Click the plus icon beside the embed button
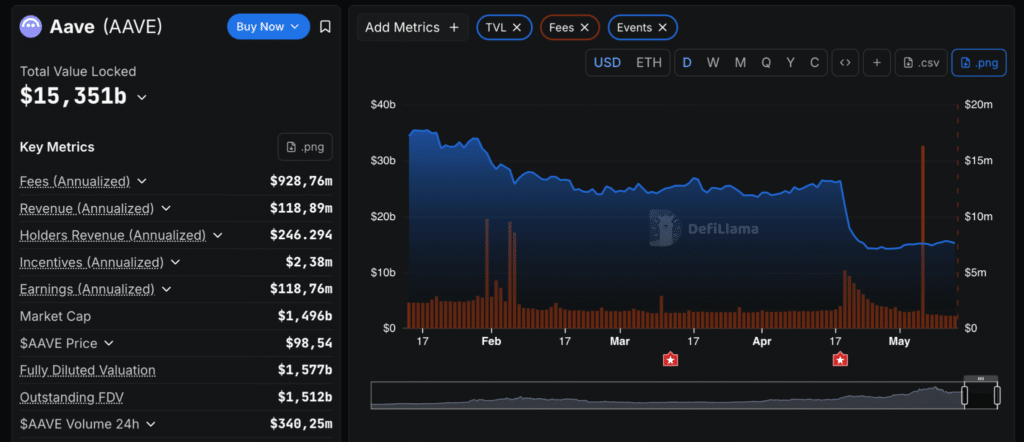This screenshot has height=442, width=1024. (x=877, y=63)
